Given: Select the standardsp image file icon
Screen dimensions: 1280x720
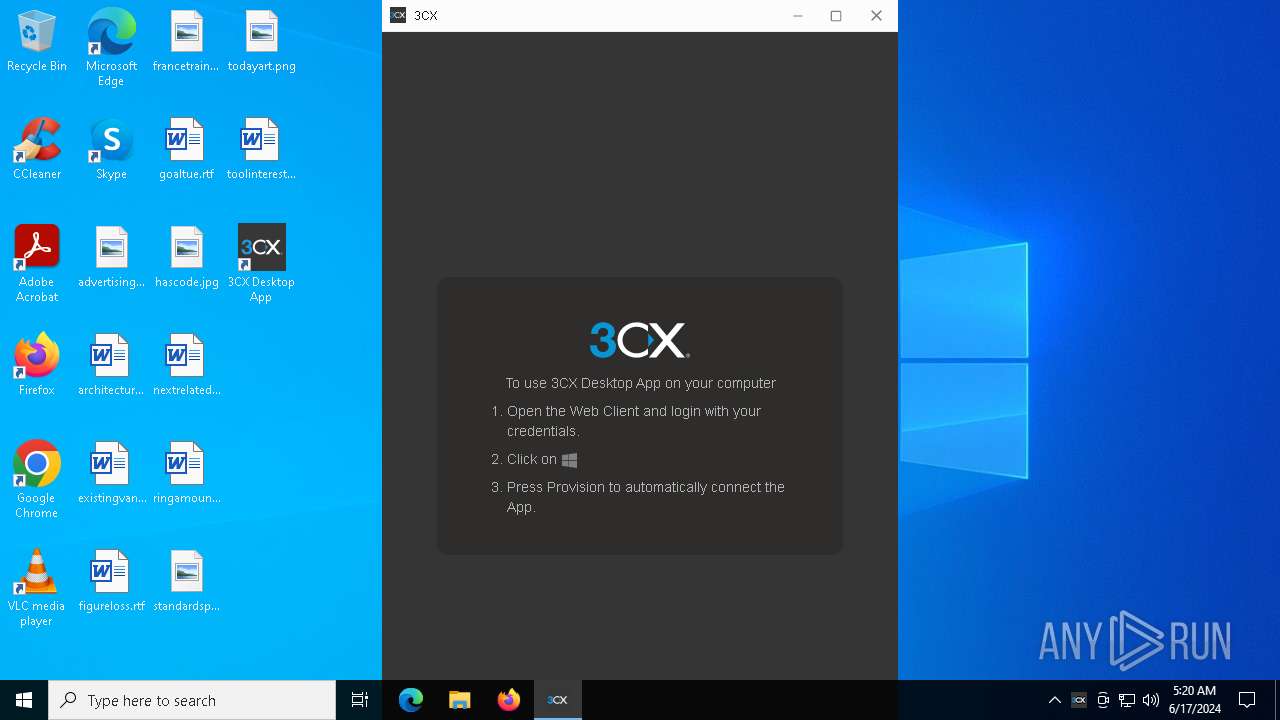Looking at the screenshot, I should (x=186, y=581).
